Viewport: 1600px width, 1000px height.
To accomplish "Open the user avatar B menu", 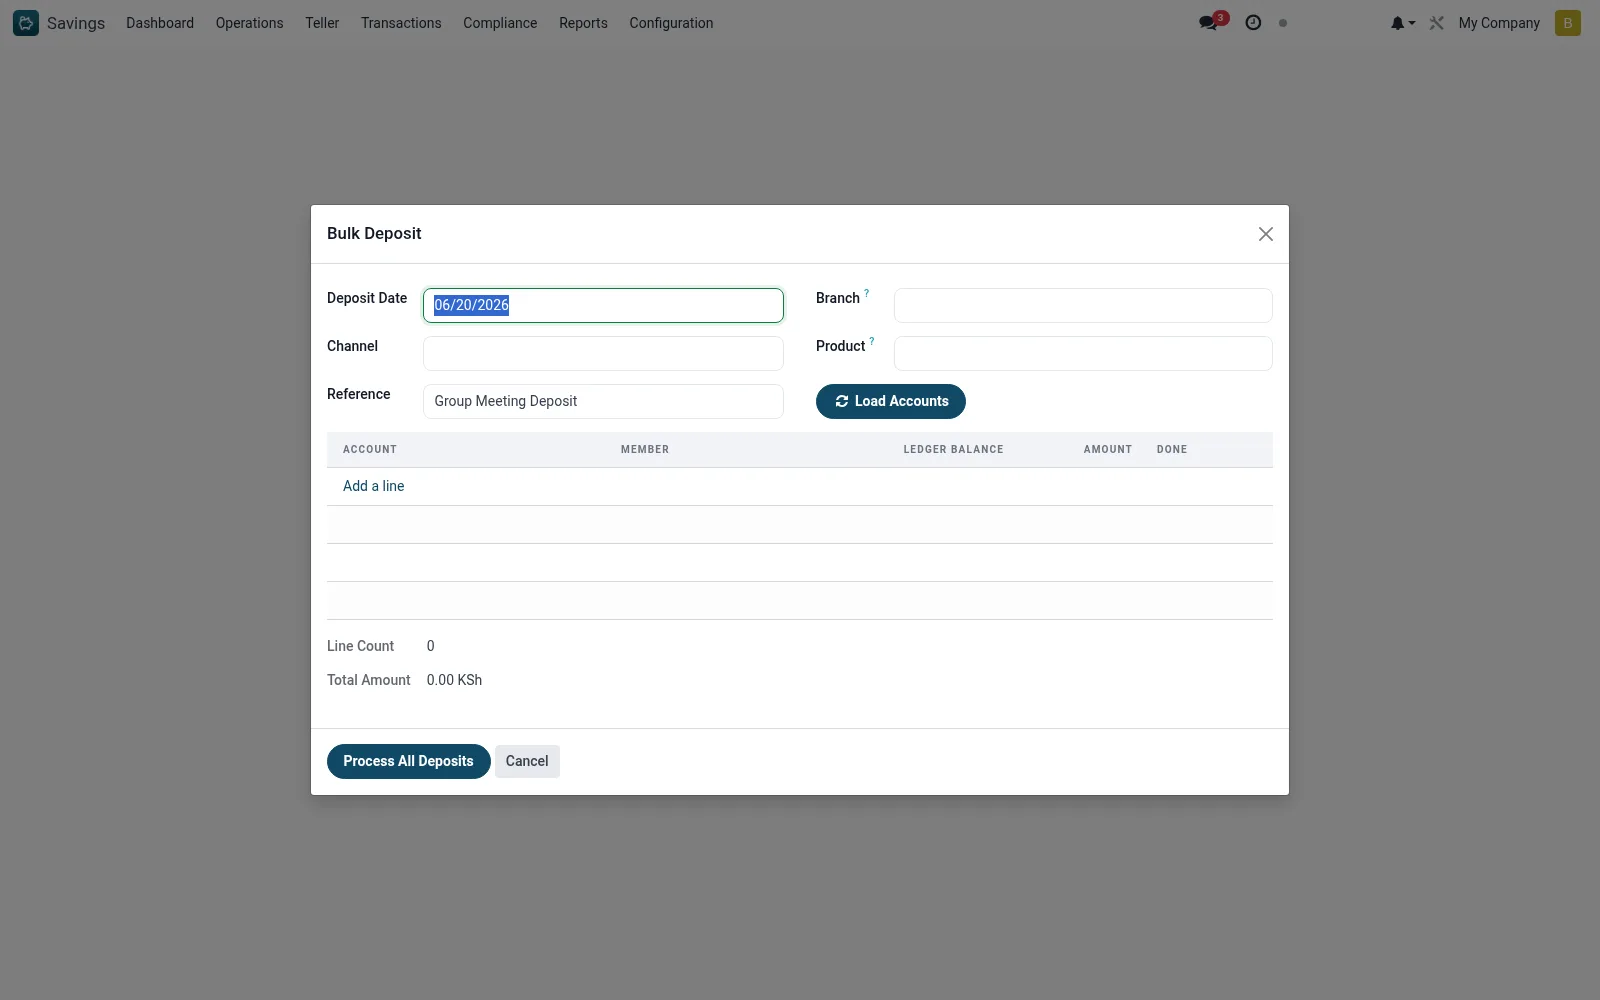I will point(1567,23).
